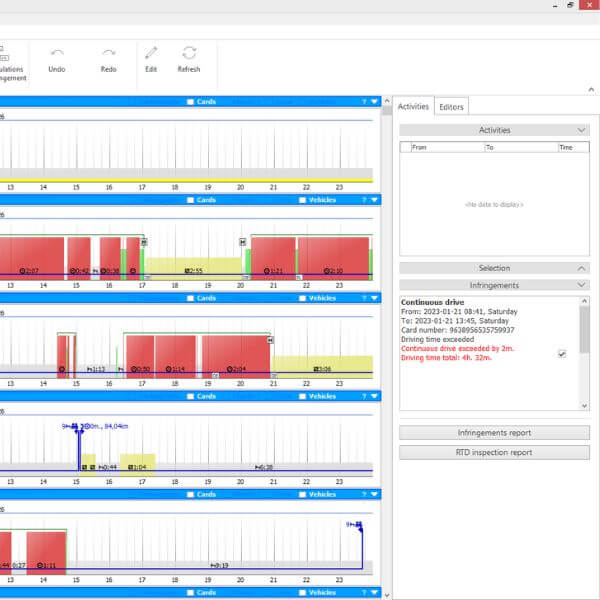Screen dimensions: 600x600
Task: Click the marker icon left of the 2:55 rest
Action: (x=144, y=242)
